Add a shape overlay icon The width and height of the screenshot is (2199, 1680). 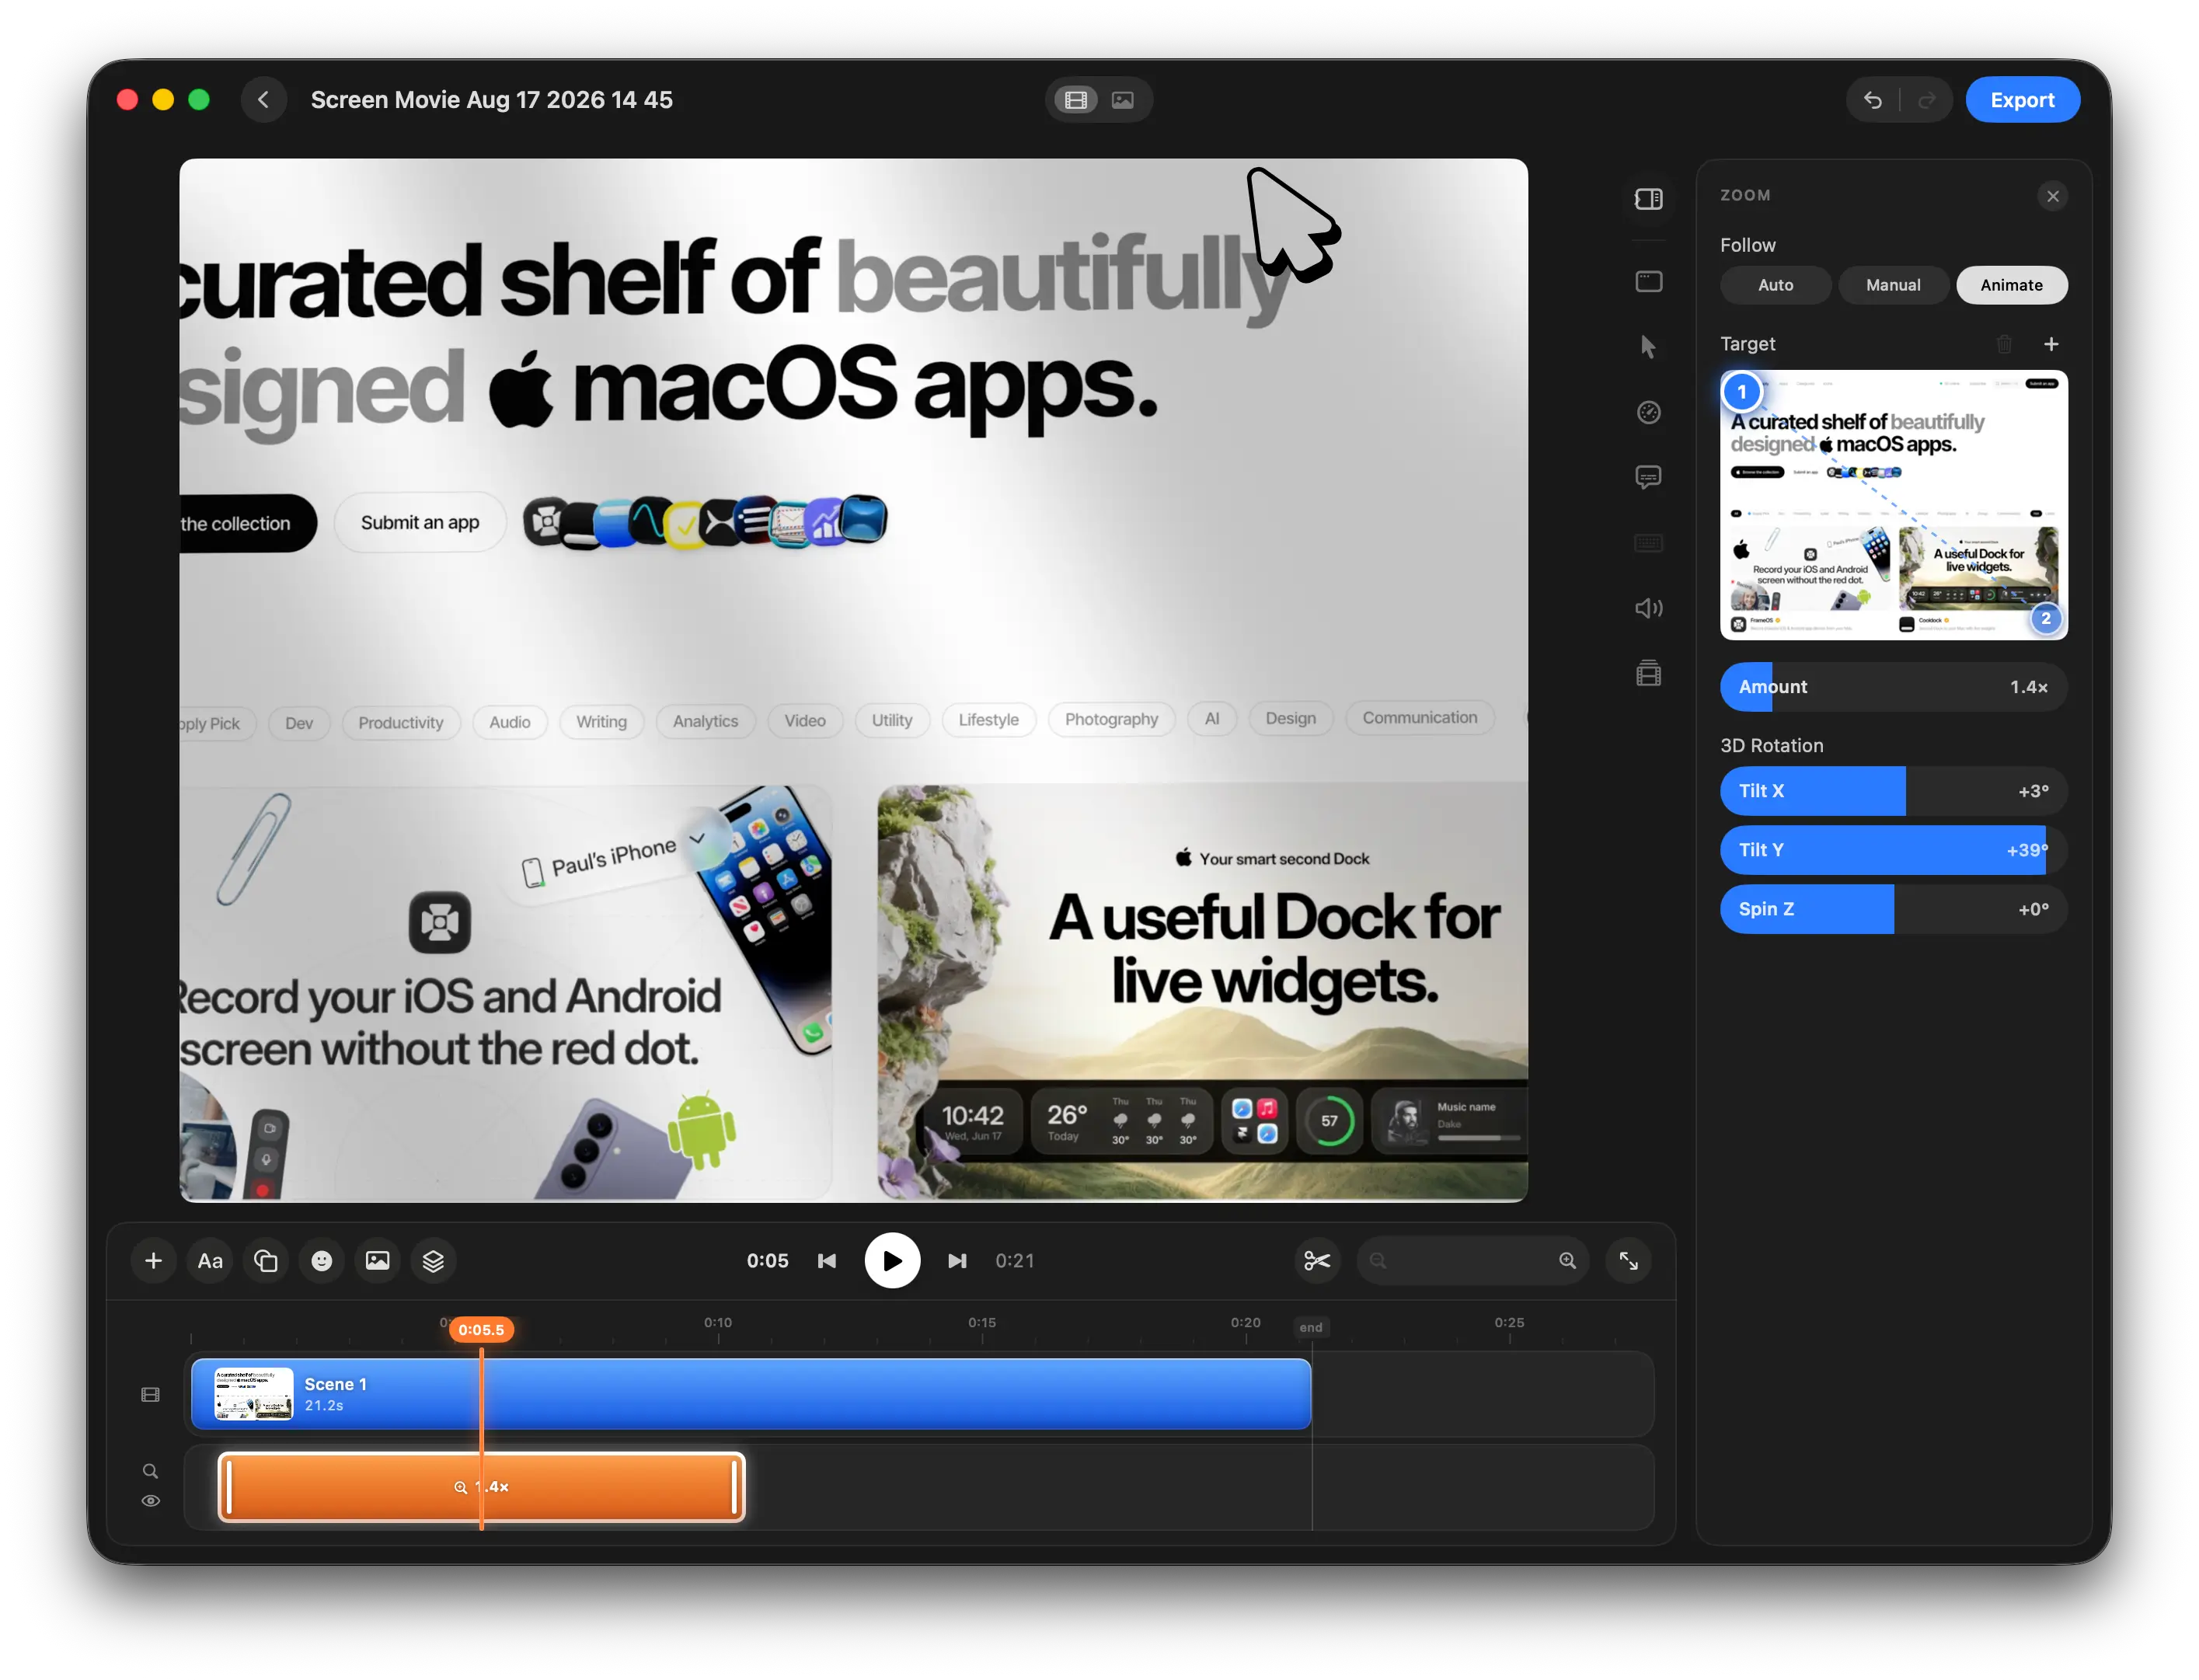coord(266,1261)
